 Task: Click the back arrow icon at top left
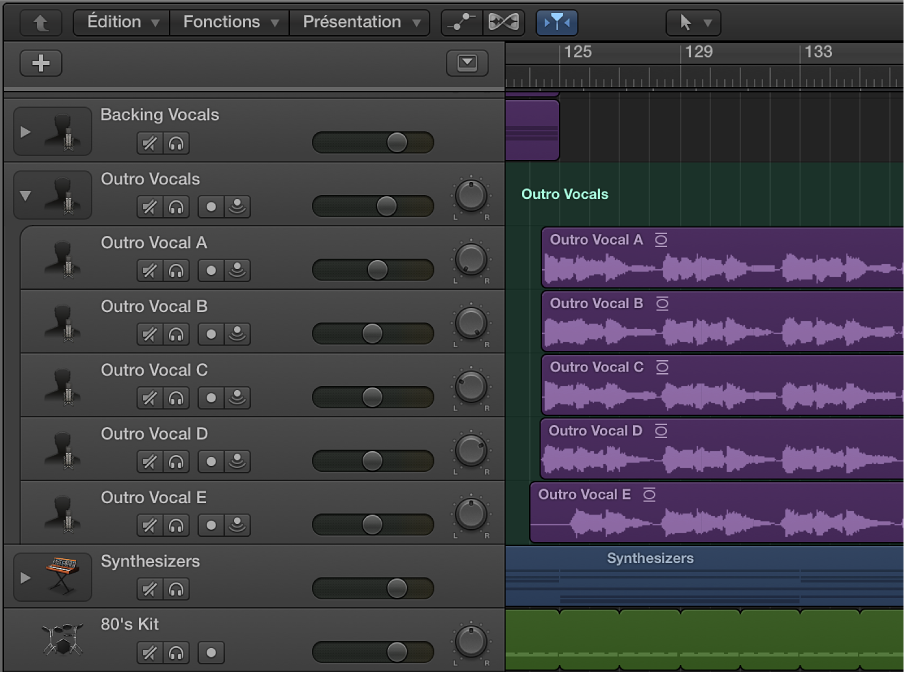coord(39,22)
